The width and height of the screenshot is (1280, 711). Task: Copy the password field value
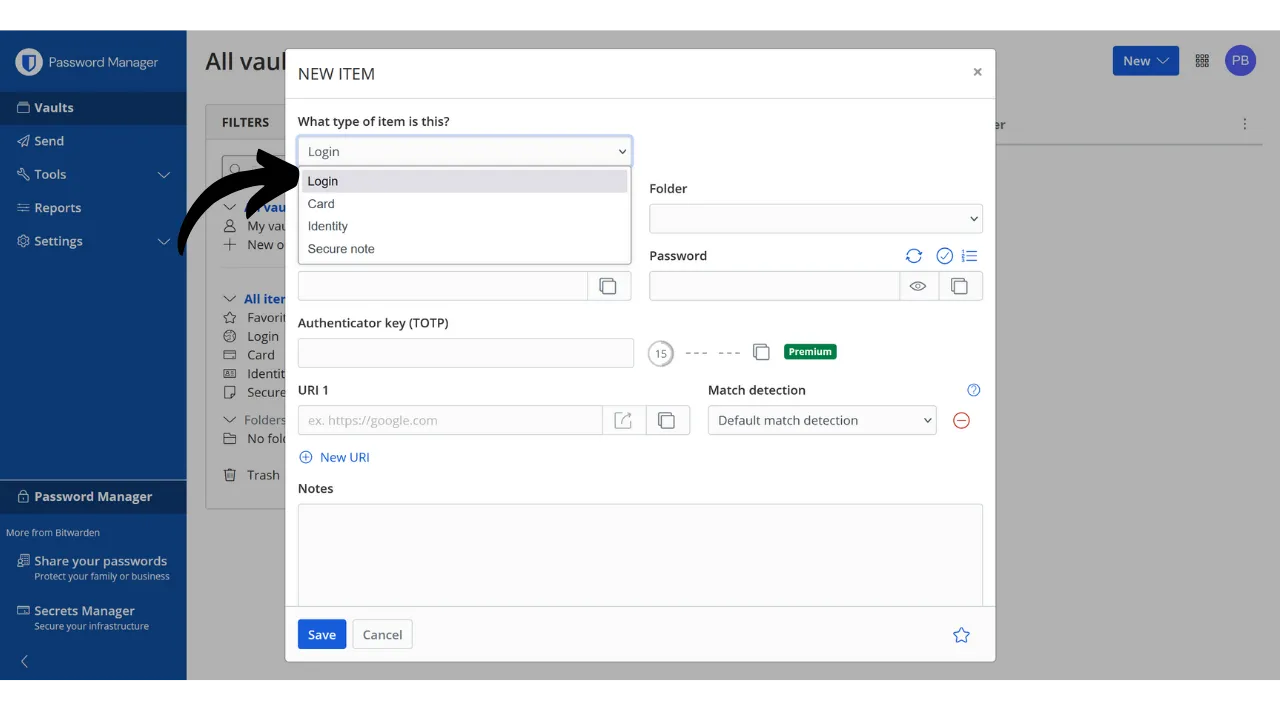point(959,286)
